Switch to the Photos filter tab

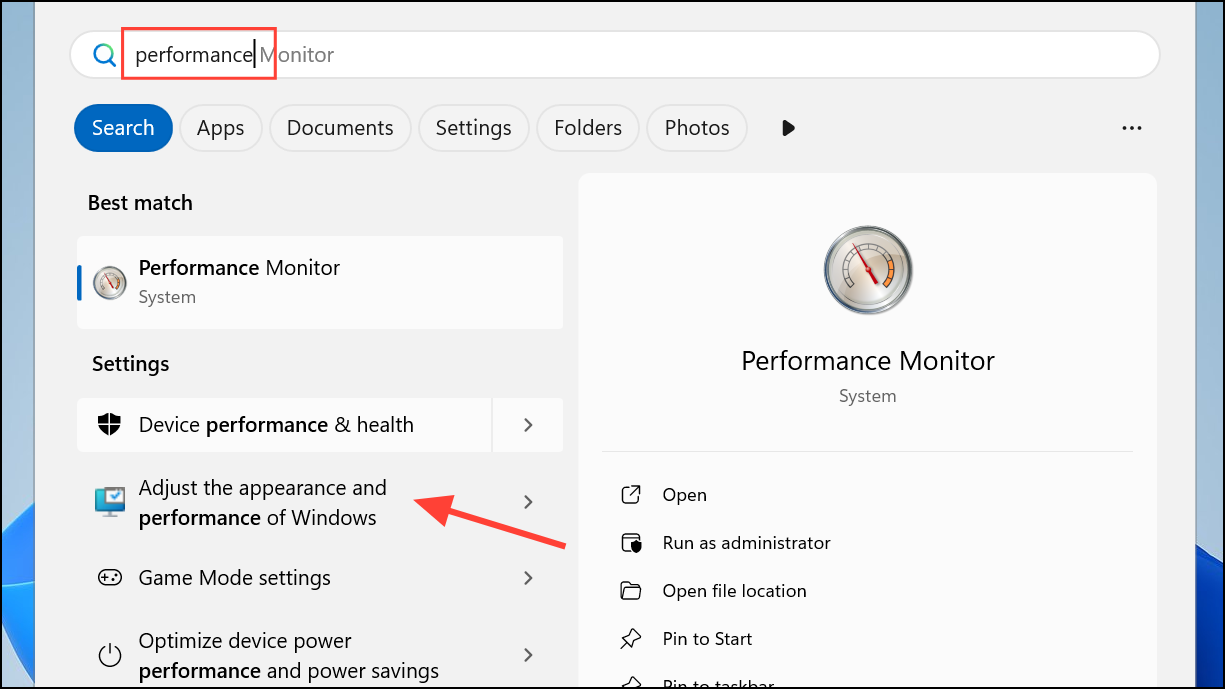pyautogui.click(x=697, y=128)
